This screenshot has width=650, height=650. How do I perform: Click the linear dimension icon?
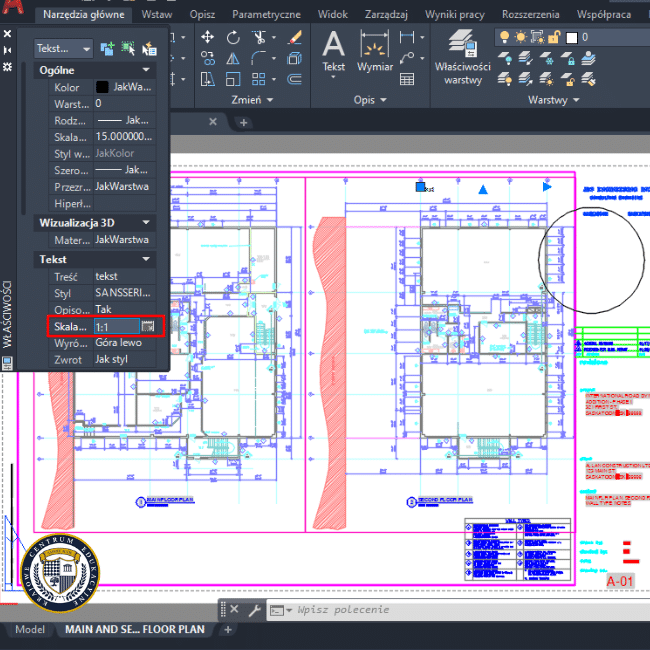click(407, 37)
